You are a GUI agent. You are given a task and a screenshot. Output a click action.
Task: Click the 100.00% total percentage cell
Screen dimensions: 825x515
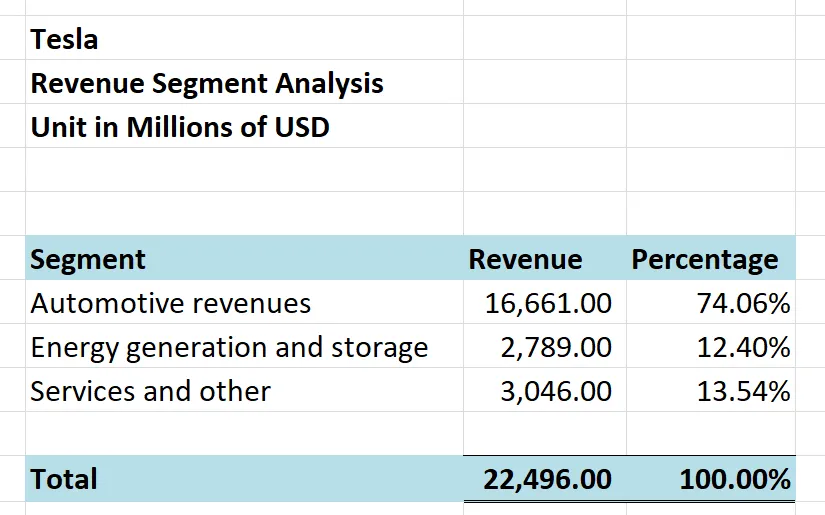click(x=711, y=478)
